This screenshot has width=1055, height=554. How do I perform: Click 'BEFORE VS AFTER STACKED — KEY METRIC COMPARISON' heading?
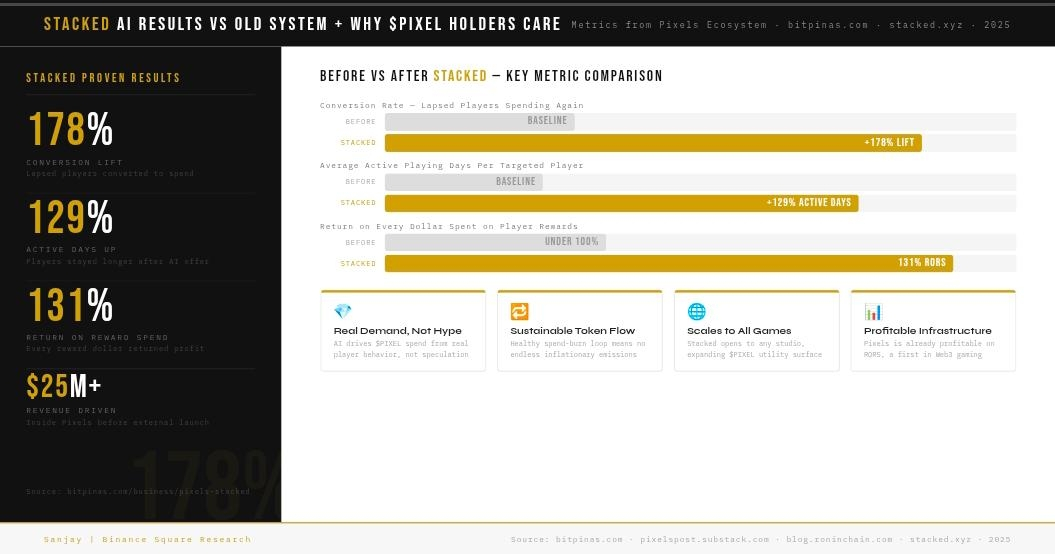(x=491, y=76)
